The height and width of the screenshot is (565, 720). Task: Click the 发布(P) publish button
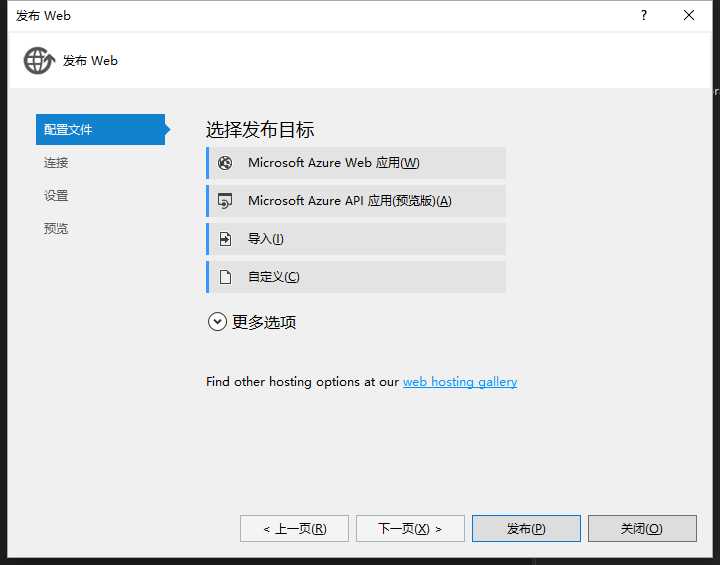pos(526,529)
